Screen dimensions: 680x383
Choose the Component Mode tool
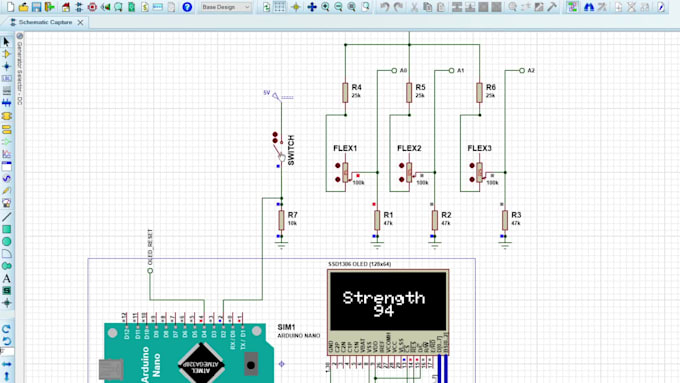(x=7, y=54)
